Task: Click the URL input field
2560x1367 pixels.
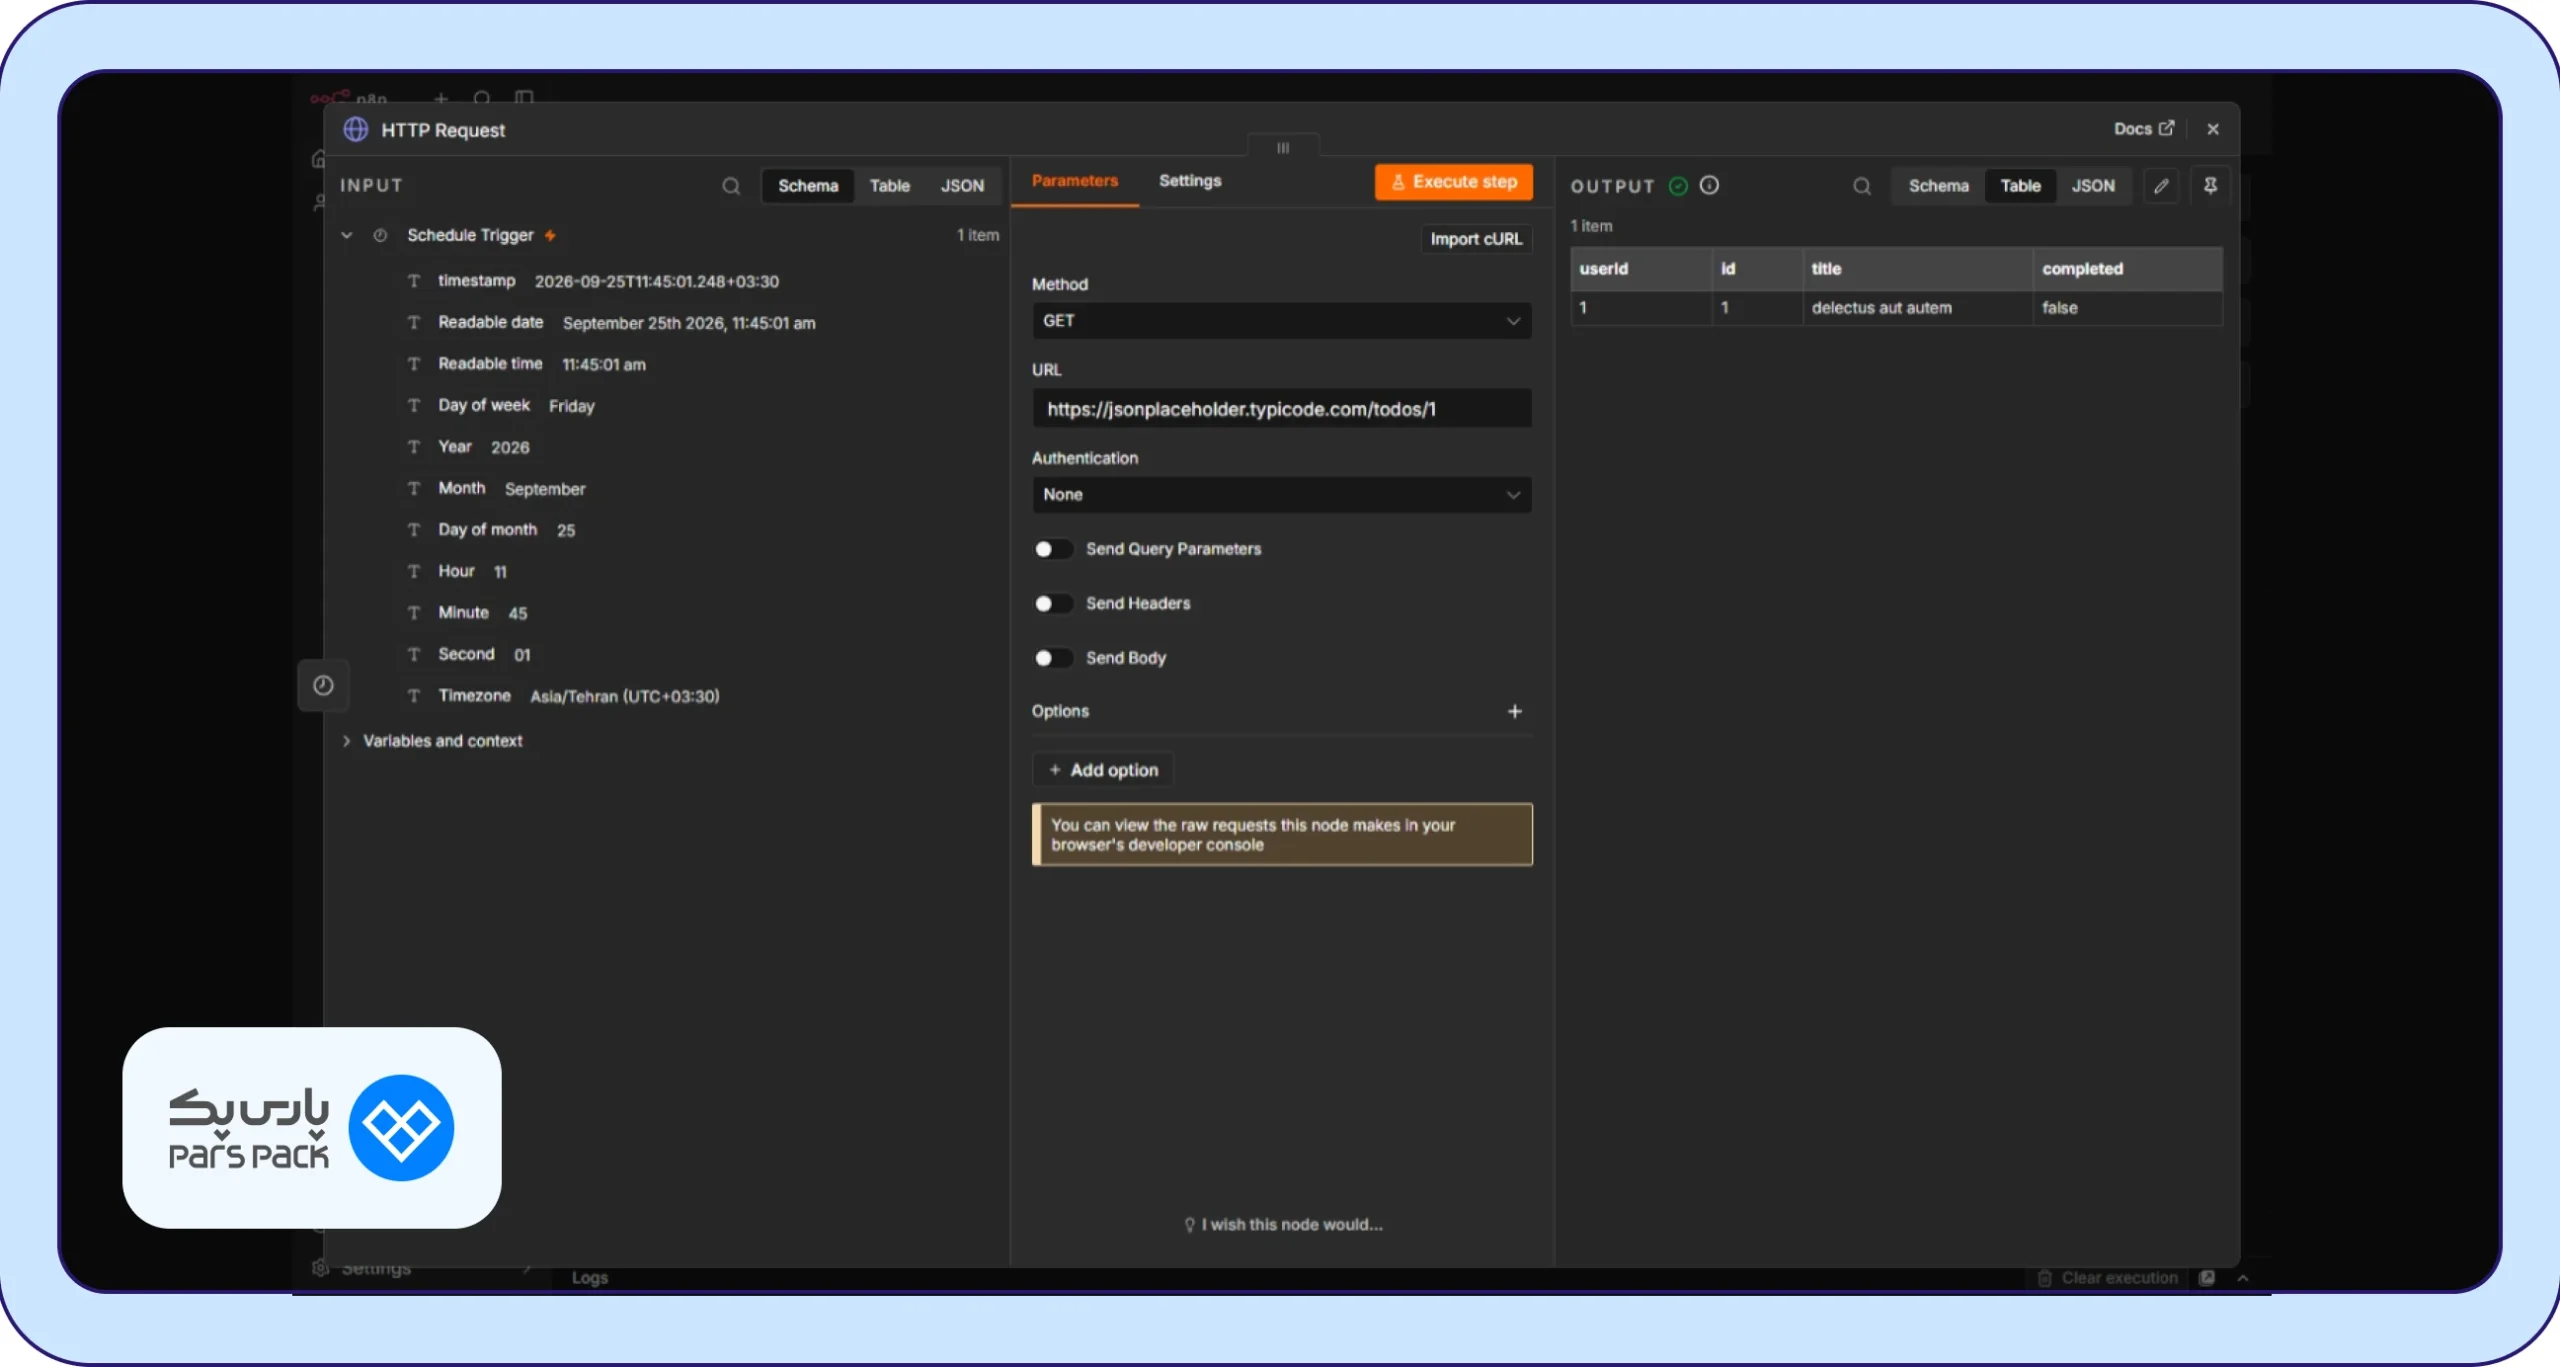Action: (1281, 409)
